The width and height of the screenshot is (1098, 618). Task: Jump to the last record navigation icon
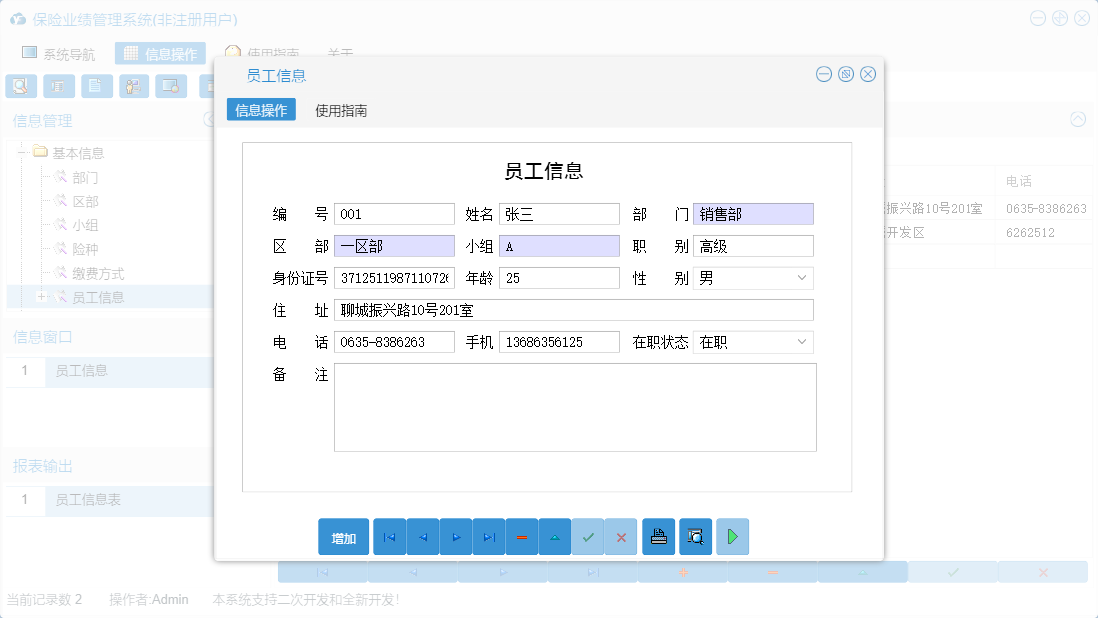tap(488, 537)
